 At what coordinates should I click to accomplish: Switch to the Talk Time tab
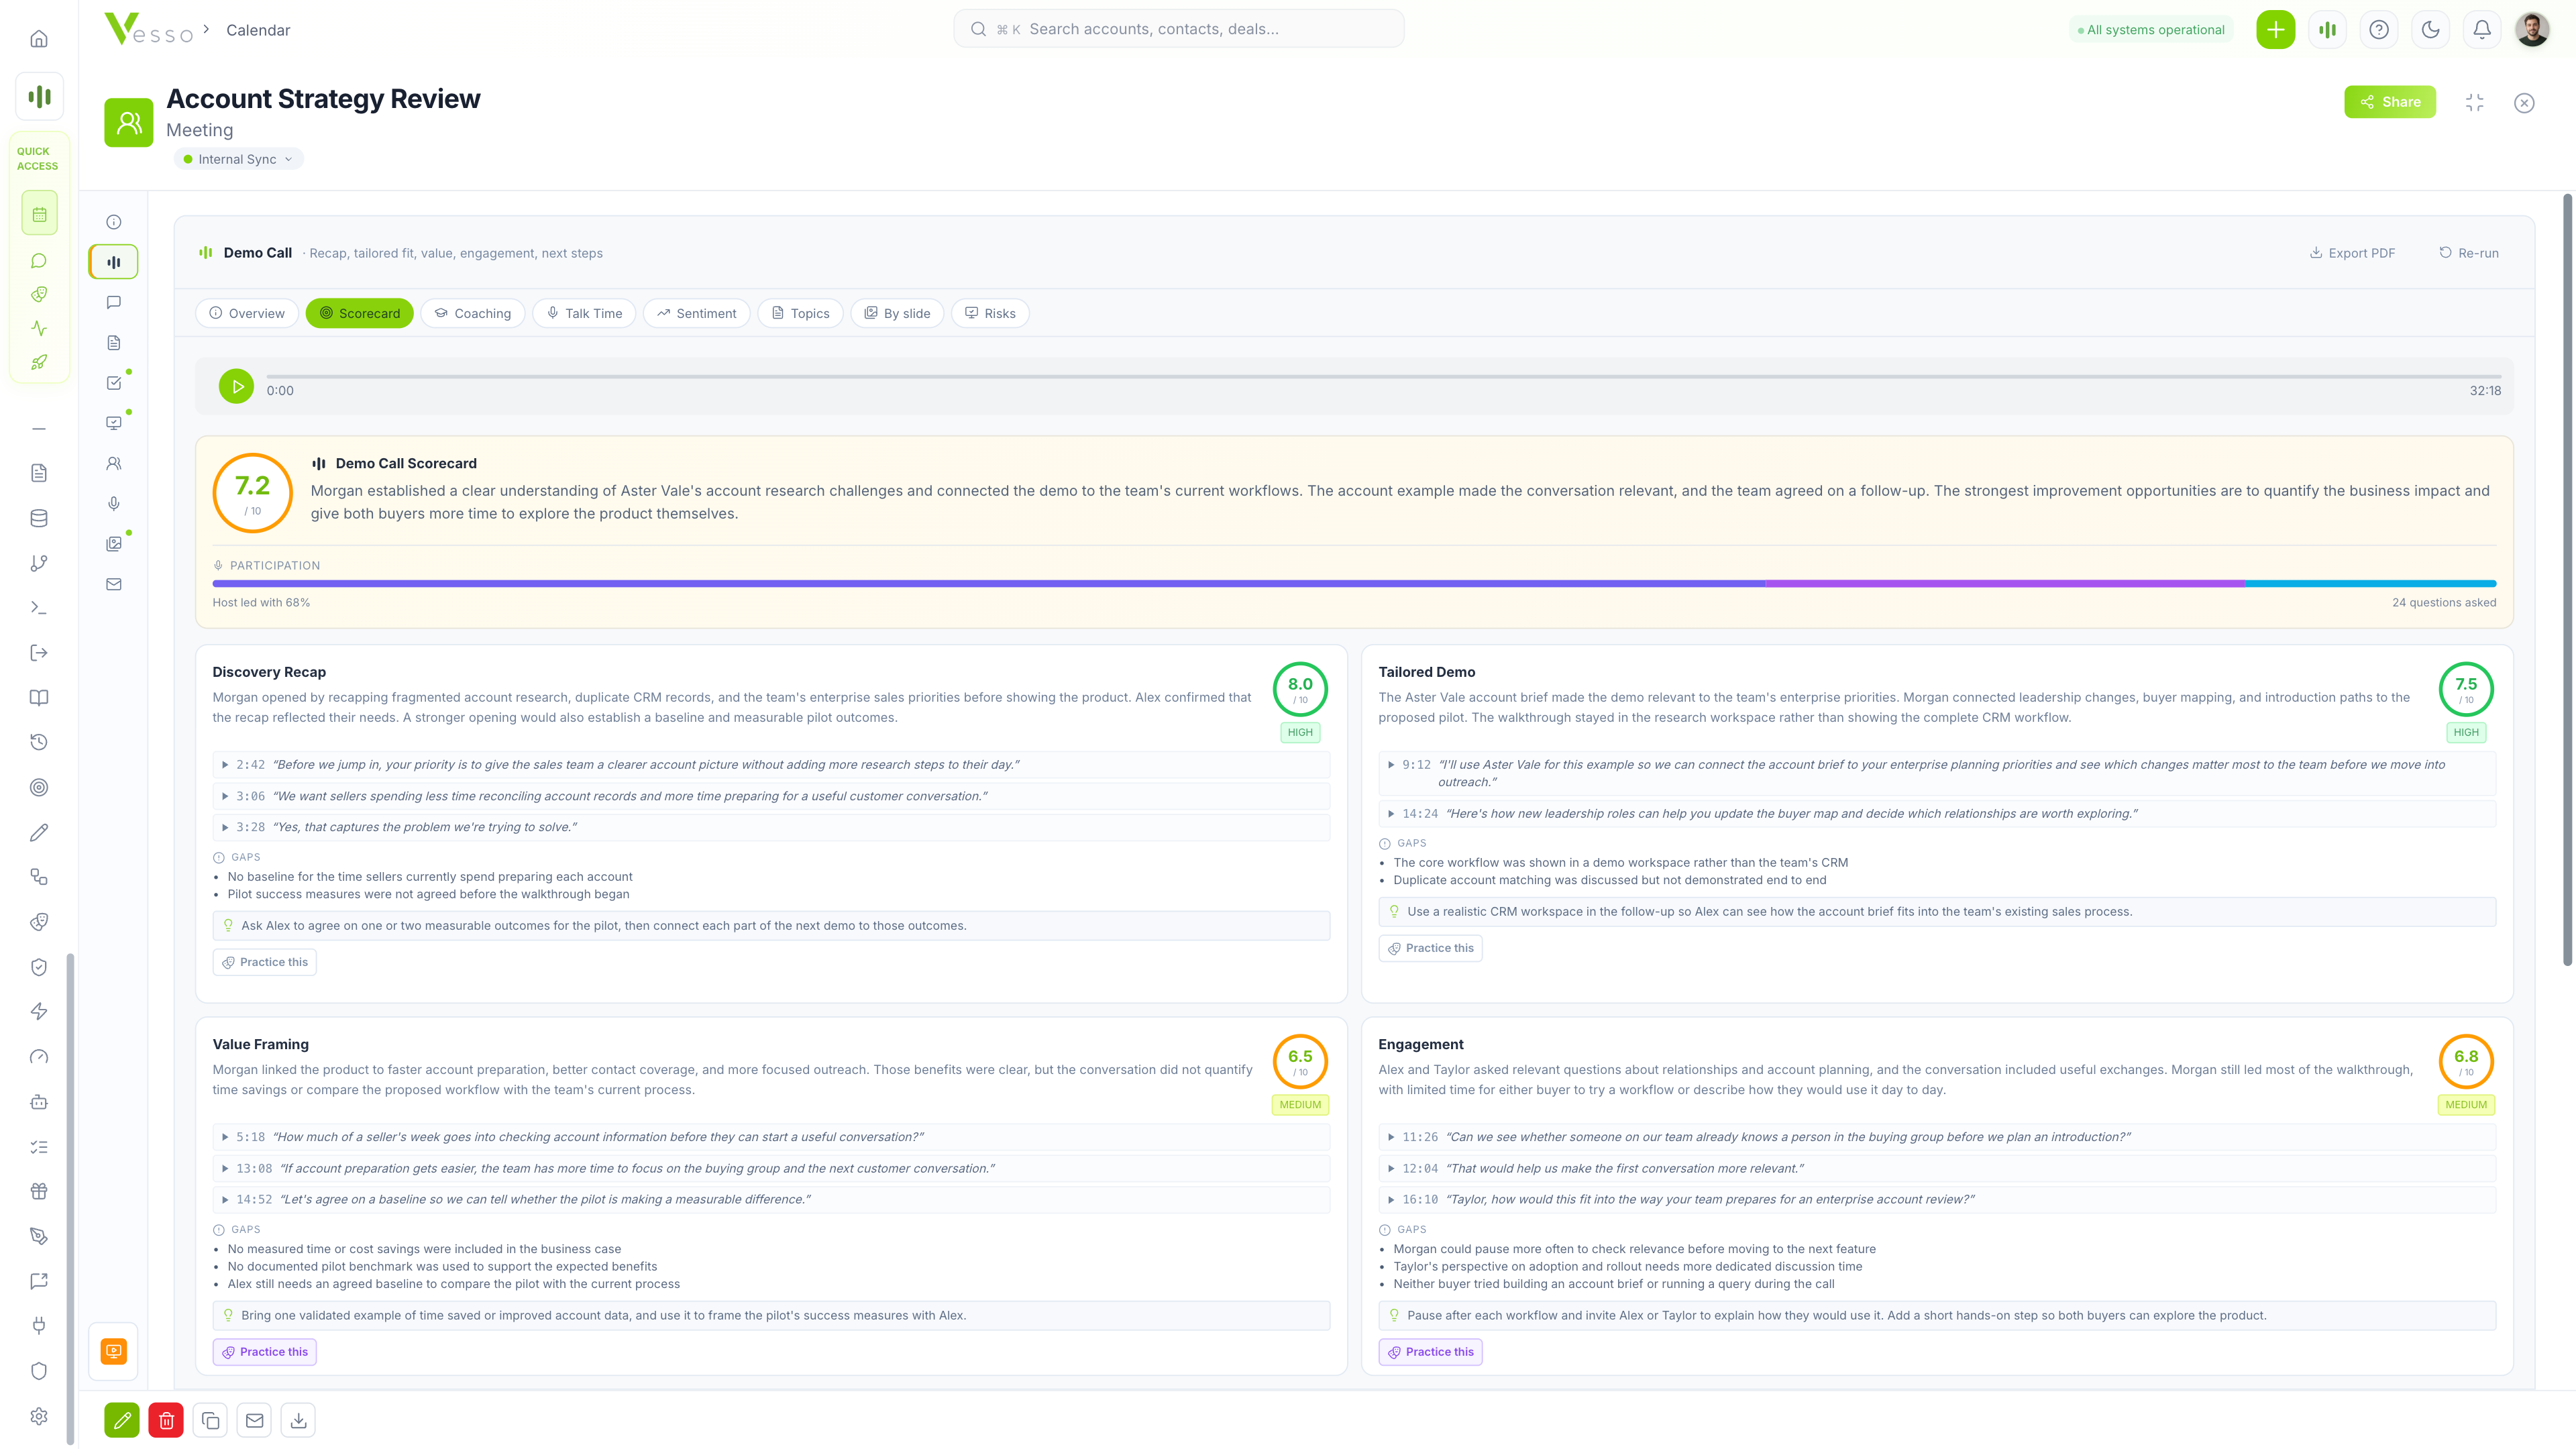tap(584, 313)
